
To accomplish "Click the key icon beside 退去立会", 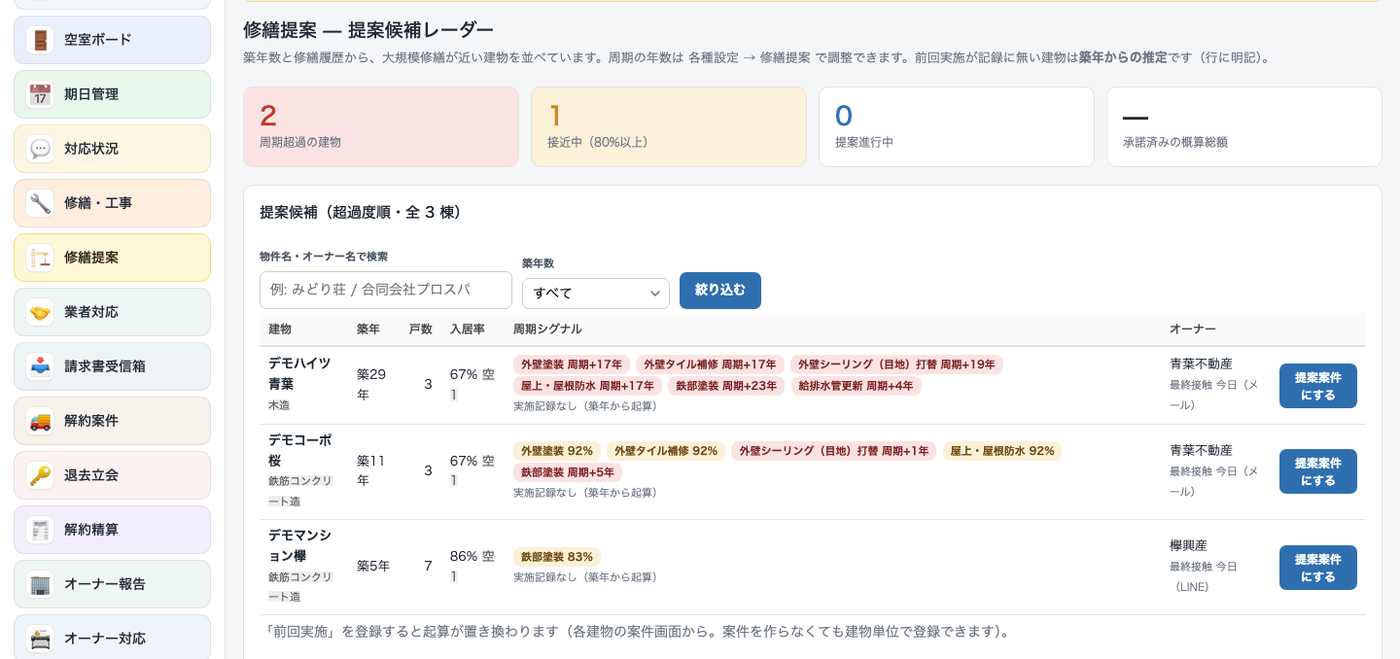I will (40, 475).
